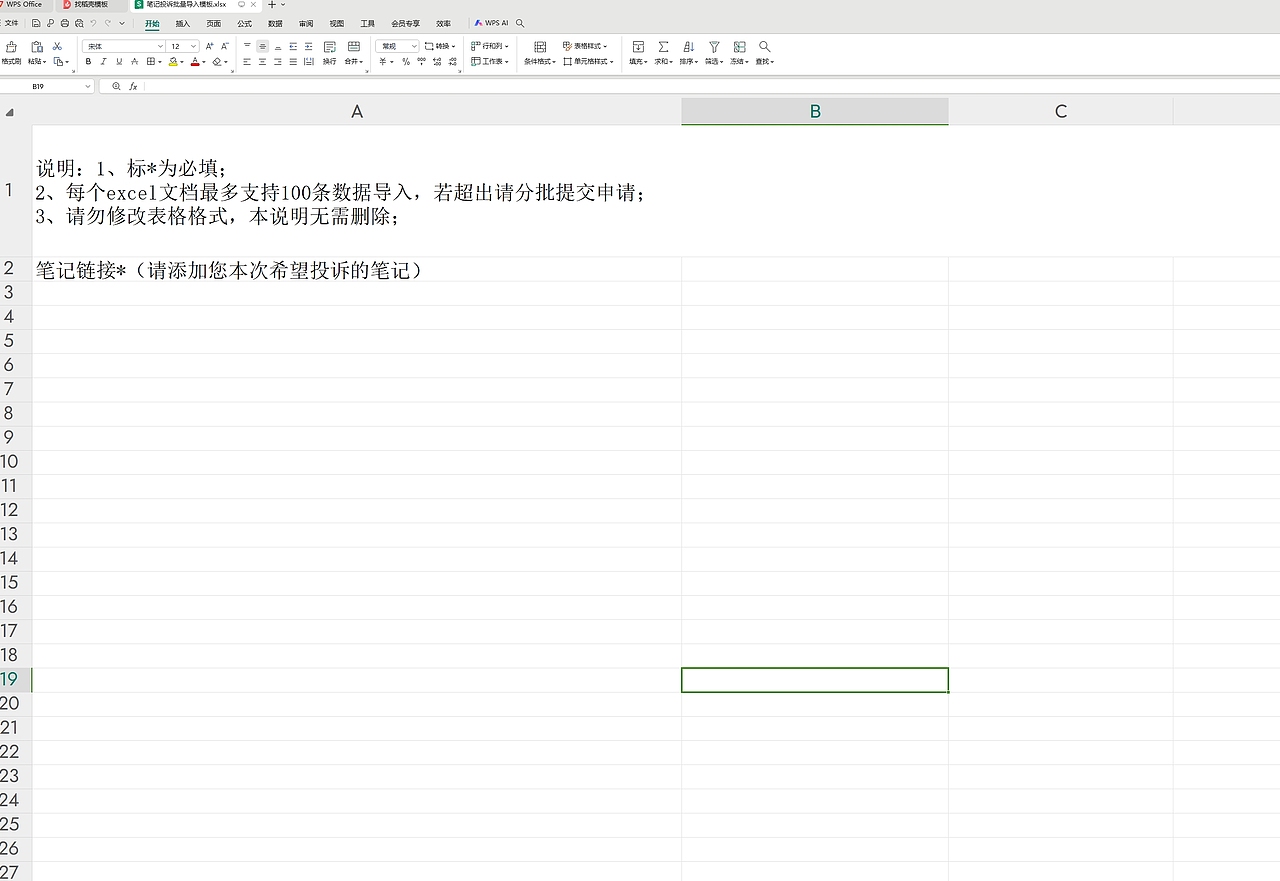Toggle bottom vertical alignment
Image resolution: width=1280 pixels, height=881 pixels.
tap(278, 46)
